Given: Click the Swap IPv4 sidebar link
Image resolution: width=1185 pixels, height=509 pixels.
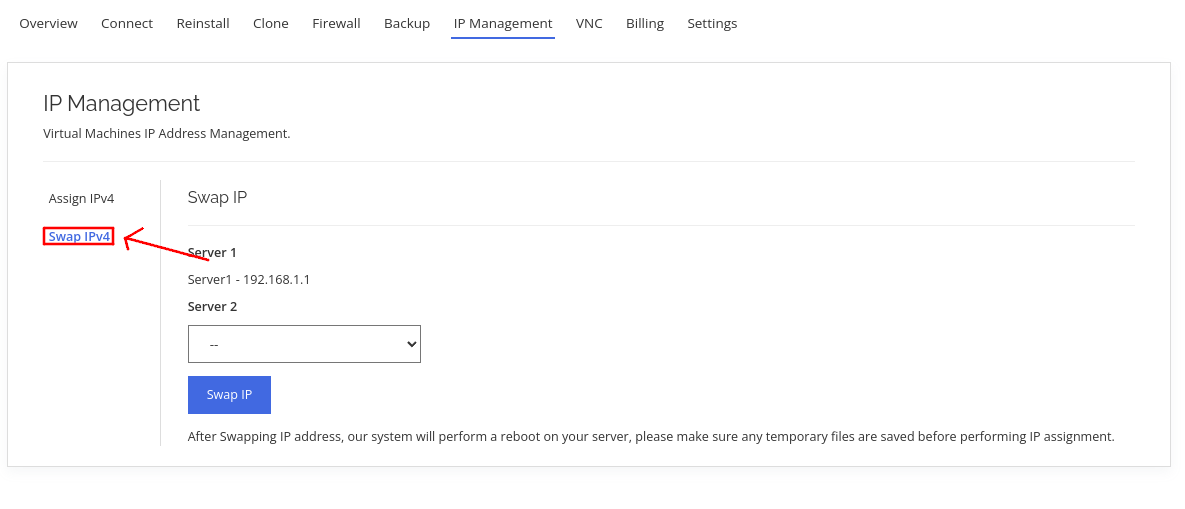Looking at the screenshot, I should click(79, 236).
